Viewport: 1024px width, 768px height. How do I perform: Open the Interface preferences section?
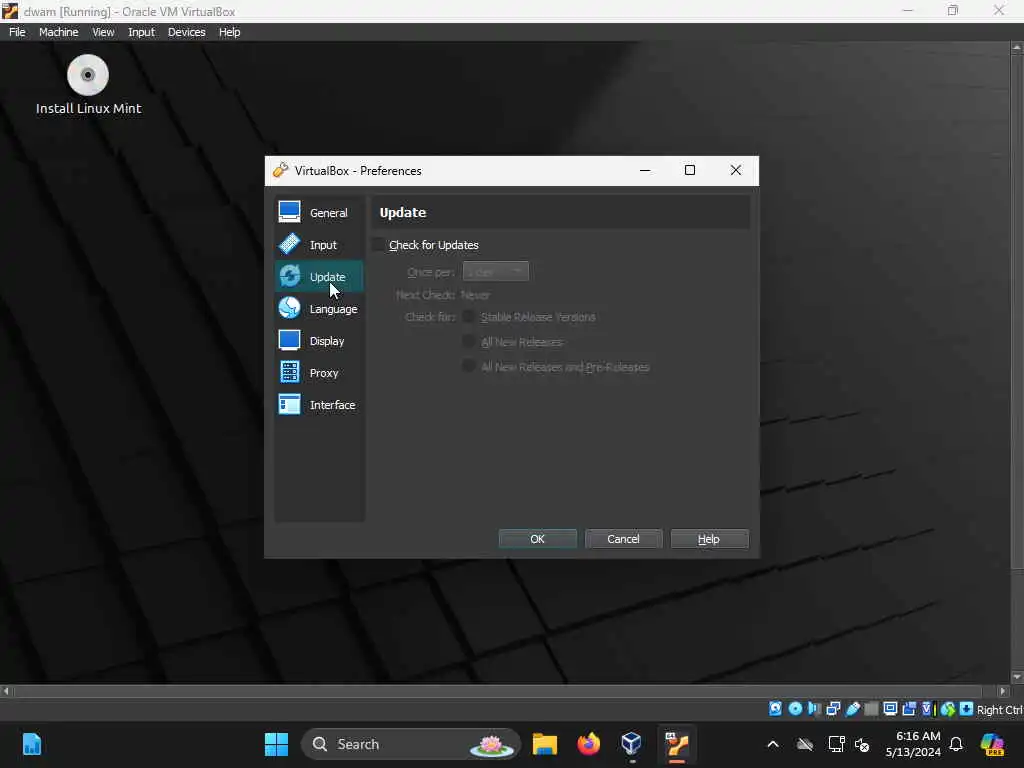pos(319,404)
